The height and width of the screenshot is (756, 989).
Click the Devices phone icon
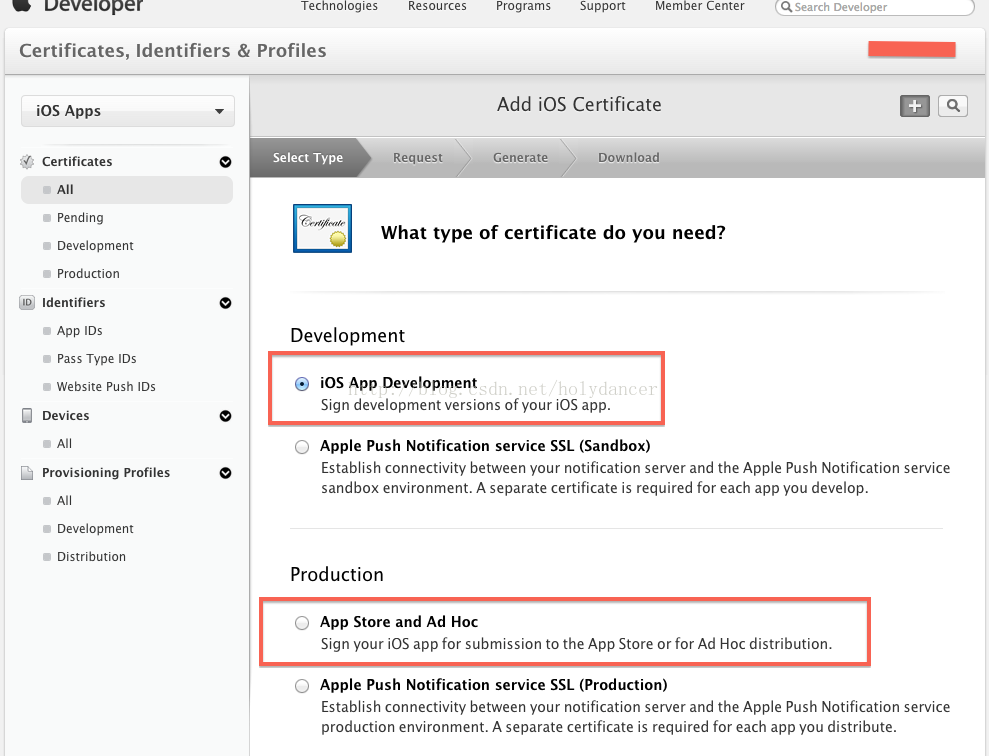pos(27,416)
